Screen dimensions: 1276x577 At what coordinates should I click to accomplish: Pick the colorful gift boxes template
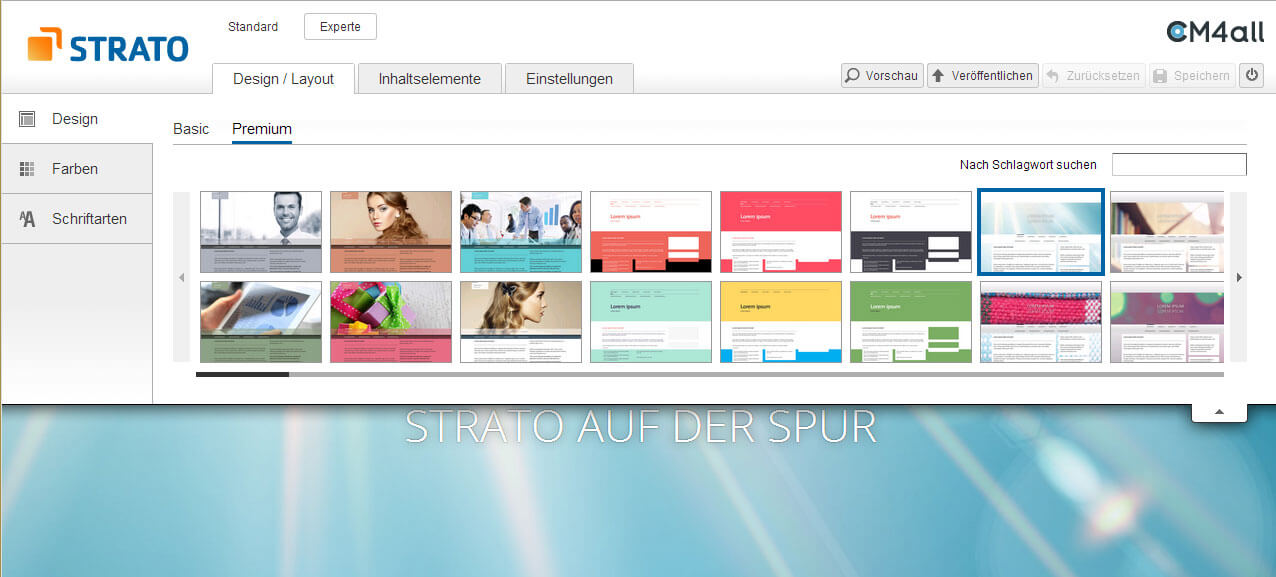(391, 322)
